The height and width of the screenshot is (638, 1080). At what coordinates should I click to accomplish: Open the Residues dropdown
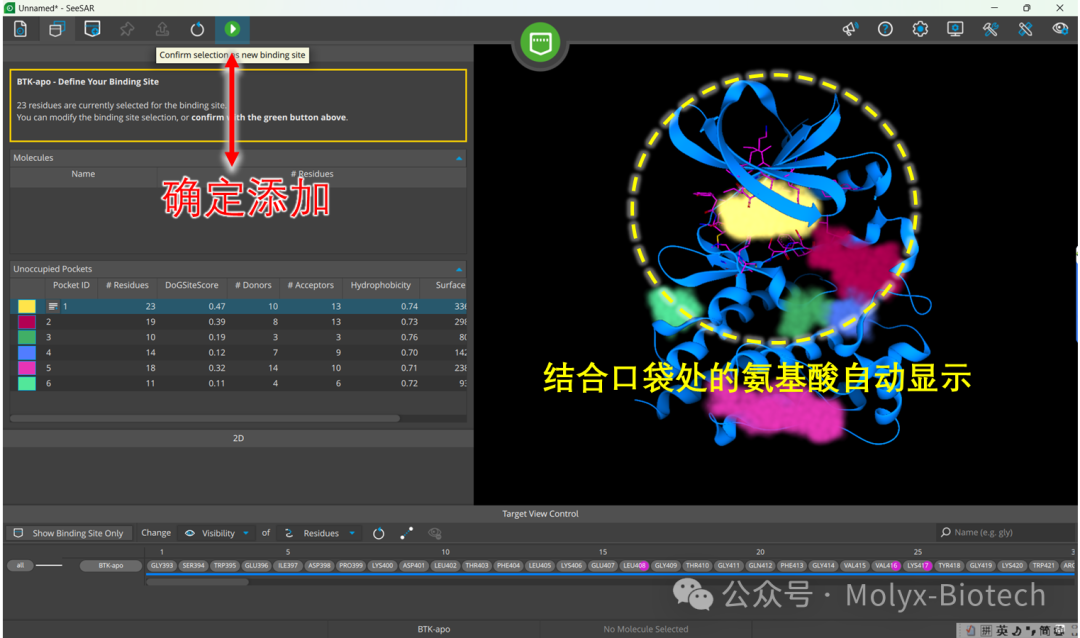pyautogui.click(x=320, y=533)
